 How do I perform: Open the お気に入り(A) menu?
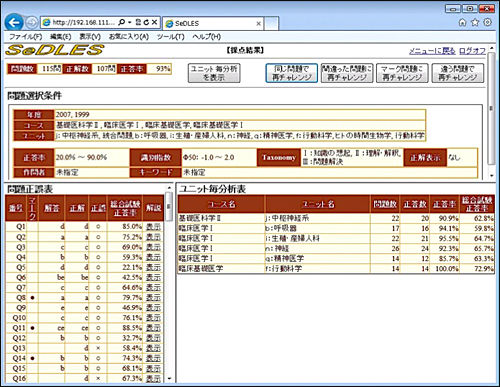129,37
